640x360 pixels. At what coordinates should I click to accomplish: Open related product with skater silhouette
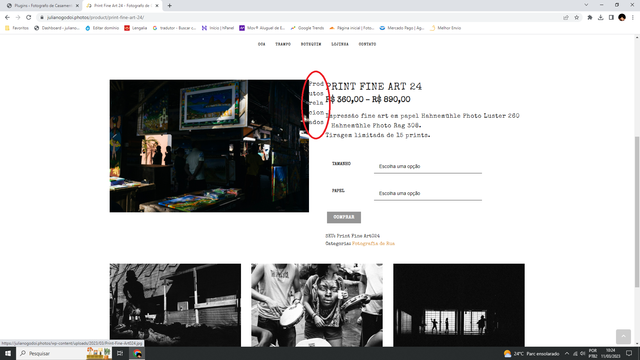pyautogui.click(x=175, y=305)
